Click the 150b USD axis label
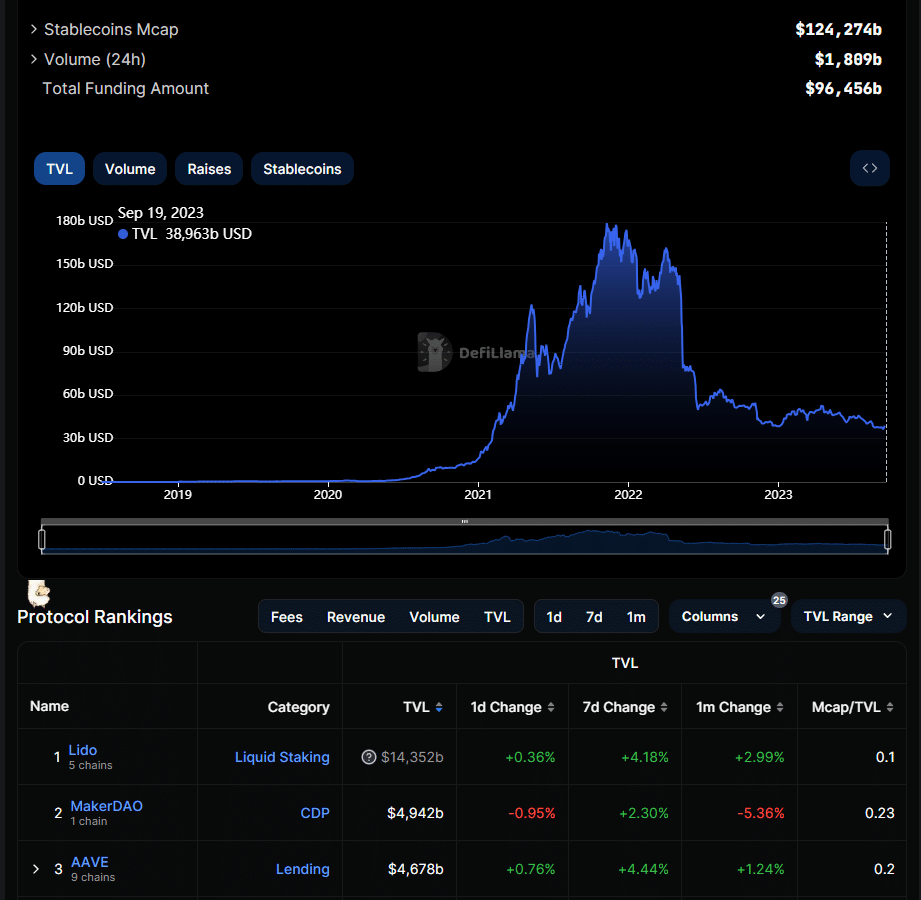Screen dimensions: 921x900 pyautogui.click(x=85, y=264)
